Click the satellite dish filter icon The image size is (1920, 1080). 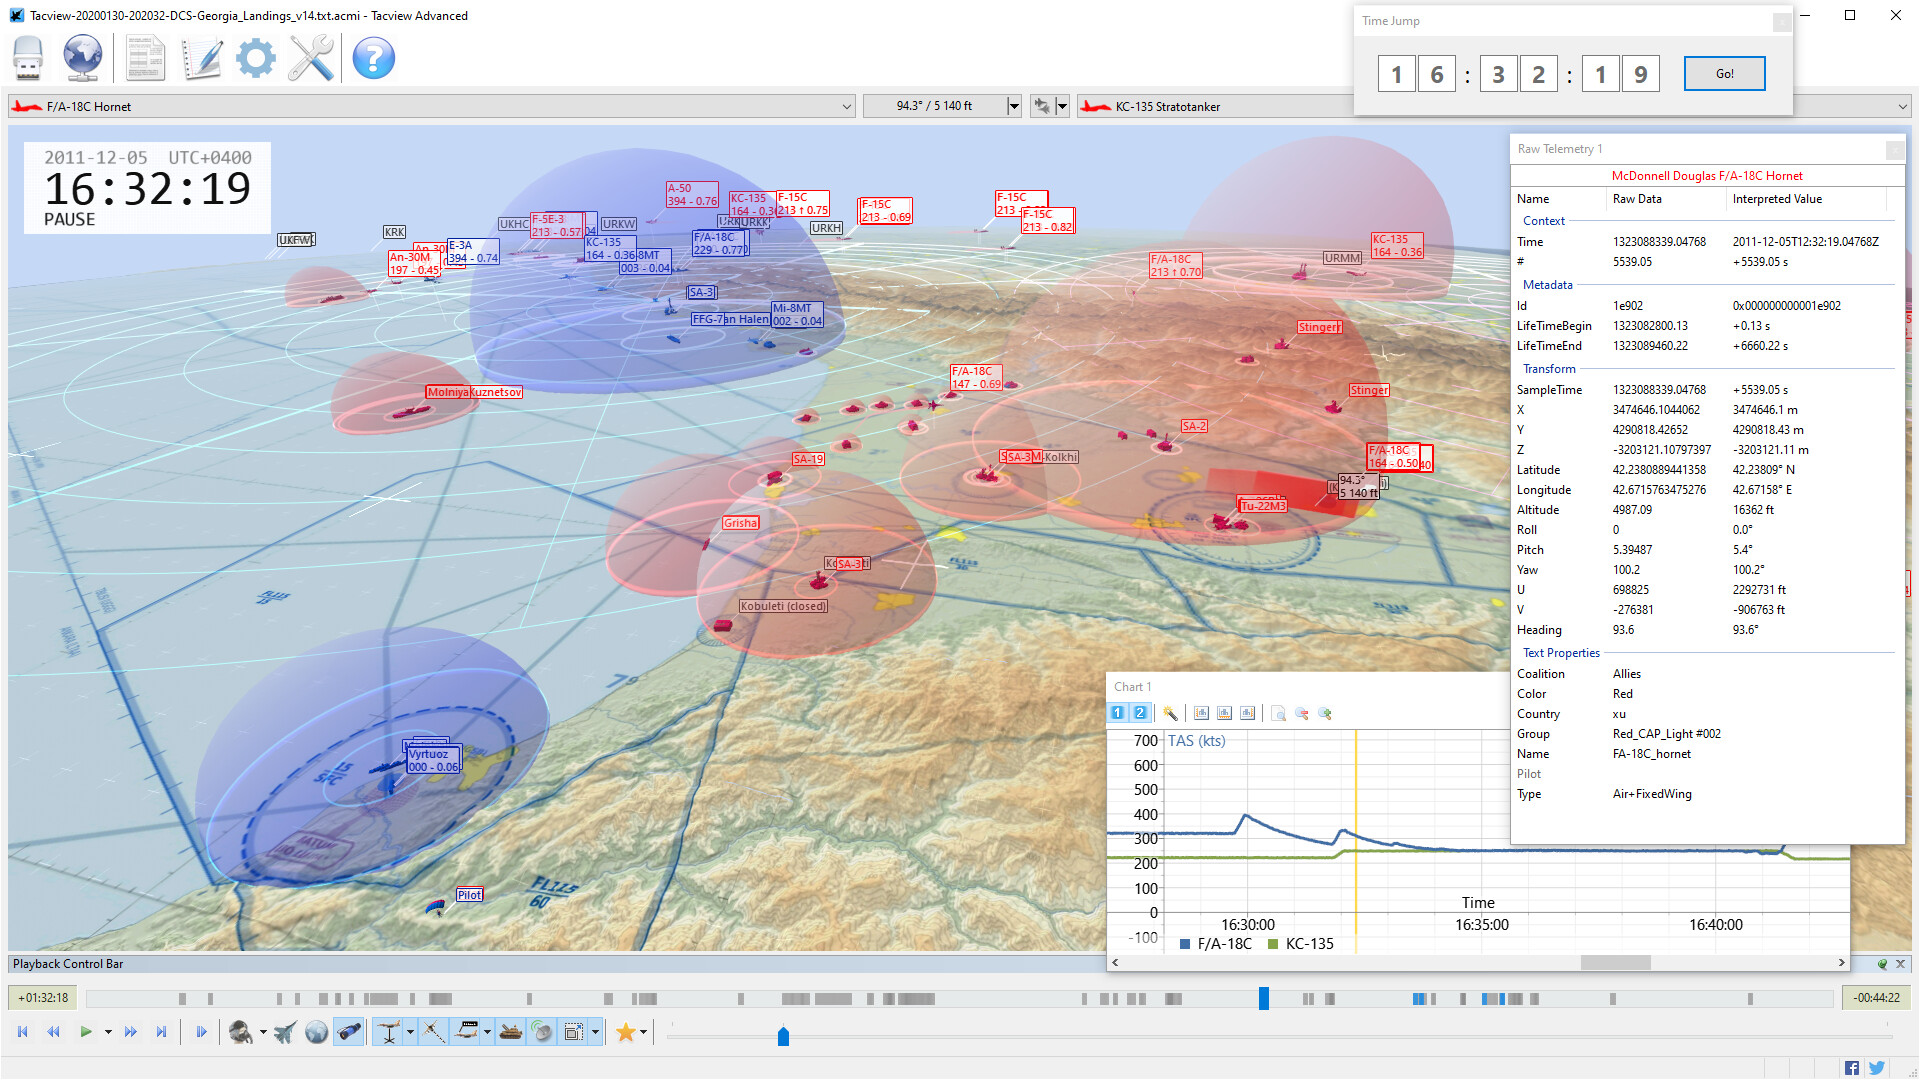tap(540, 1031)
